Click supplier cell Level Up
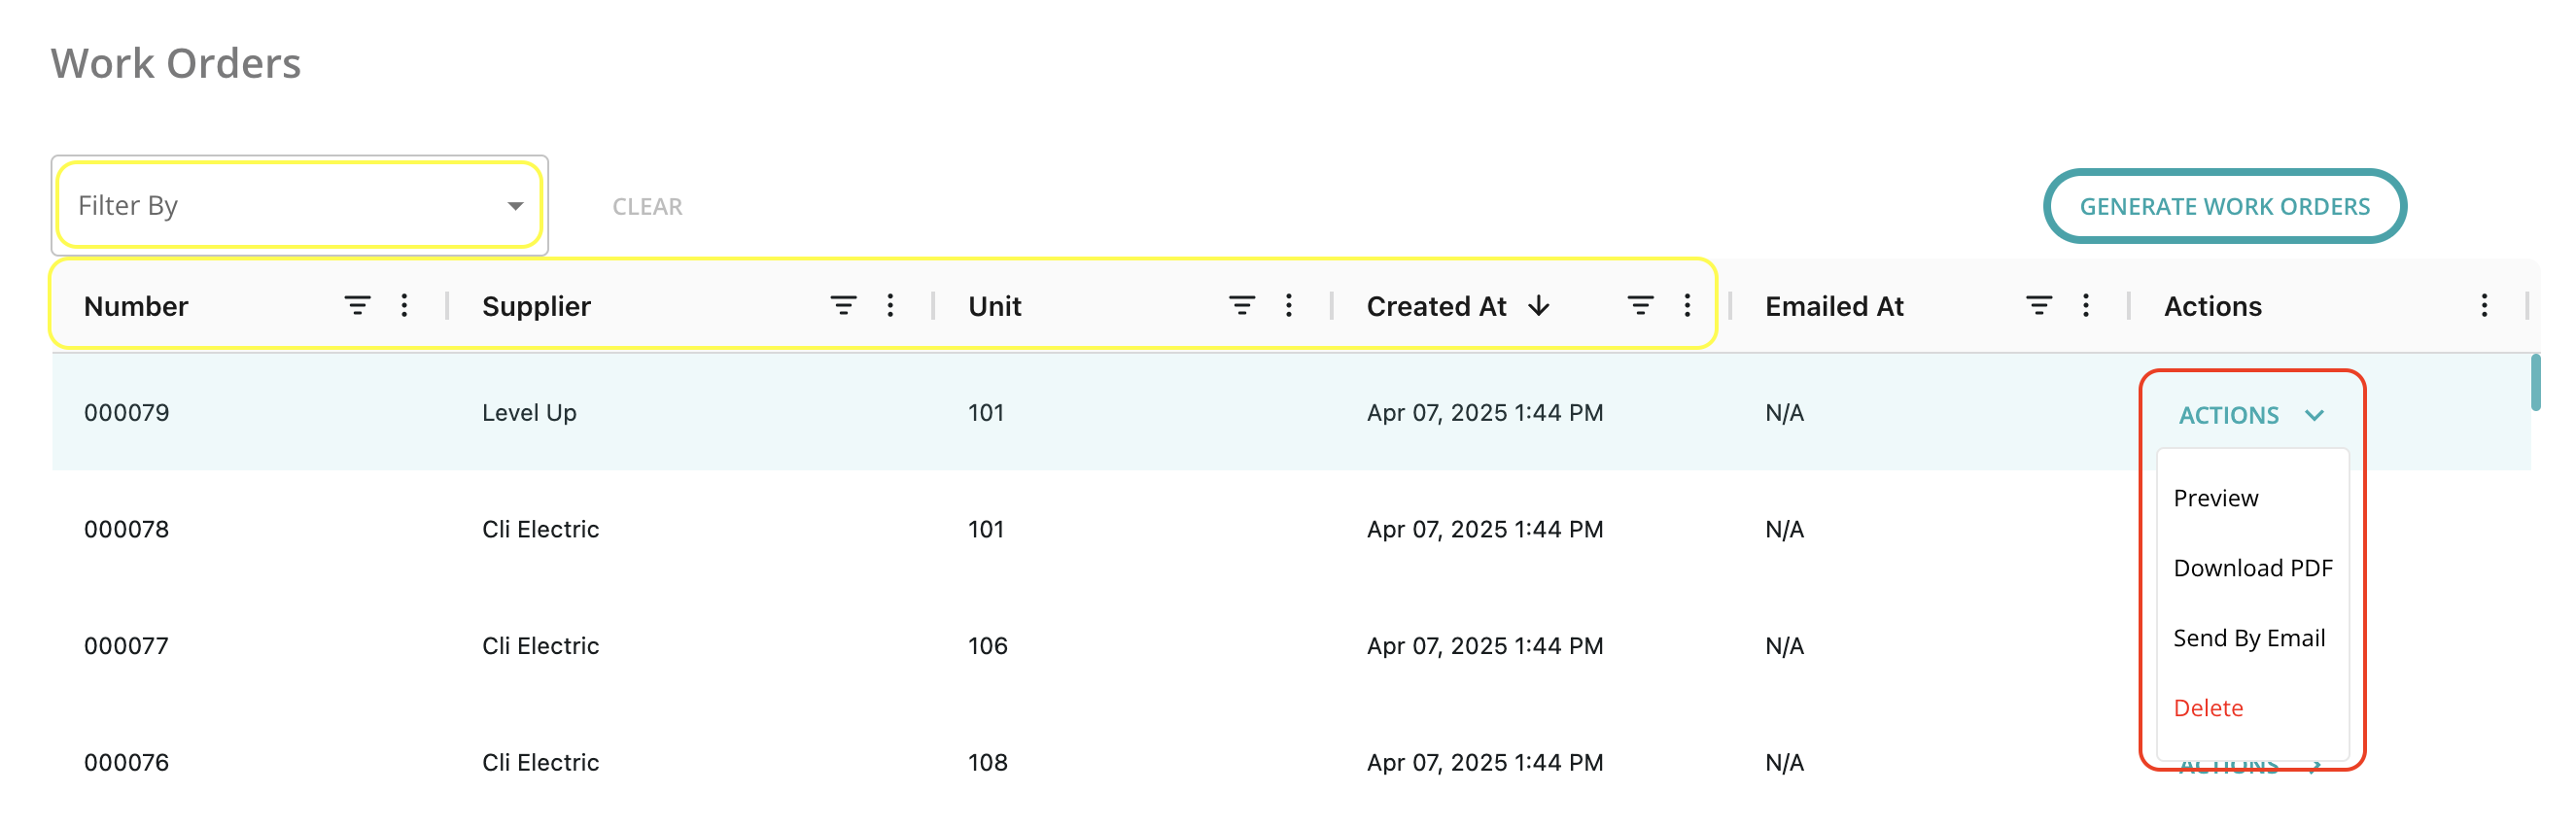 (529, 413)
